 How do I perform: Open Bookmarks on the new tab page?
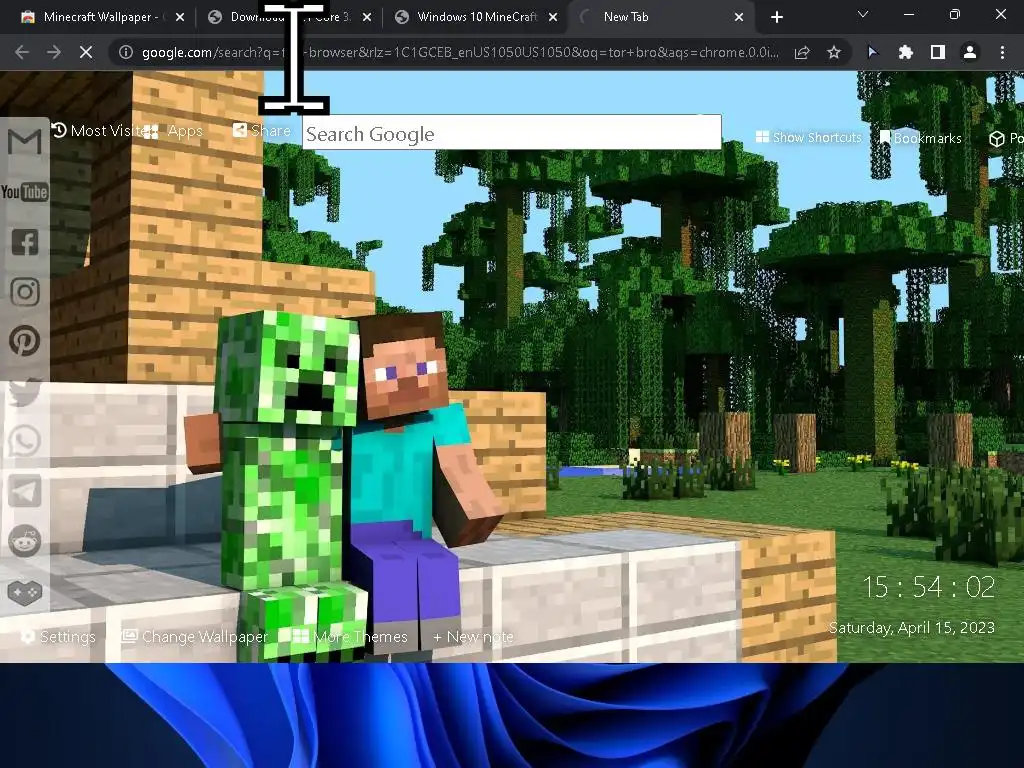point(921,138)
